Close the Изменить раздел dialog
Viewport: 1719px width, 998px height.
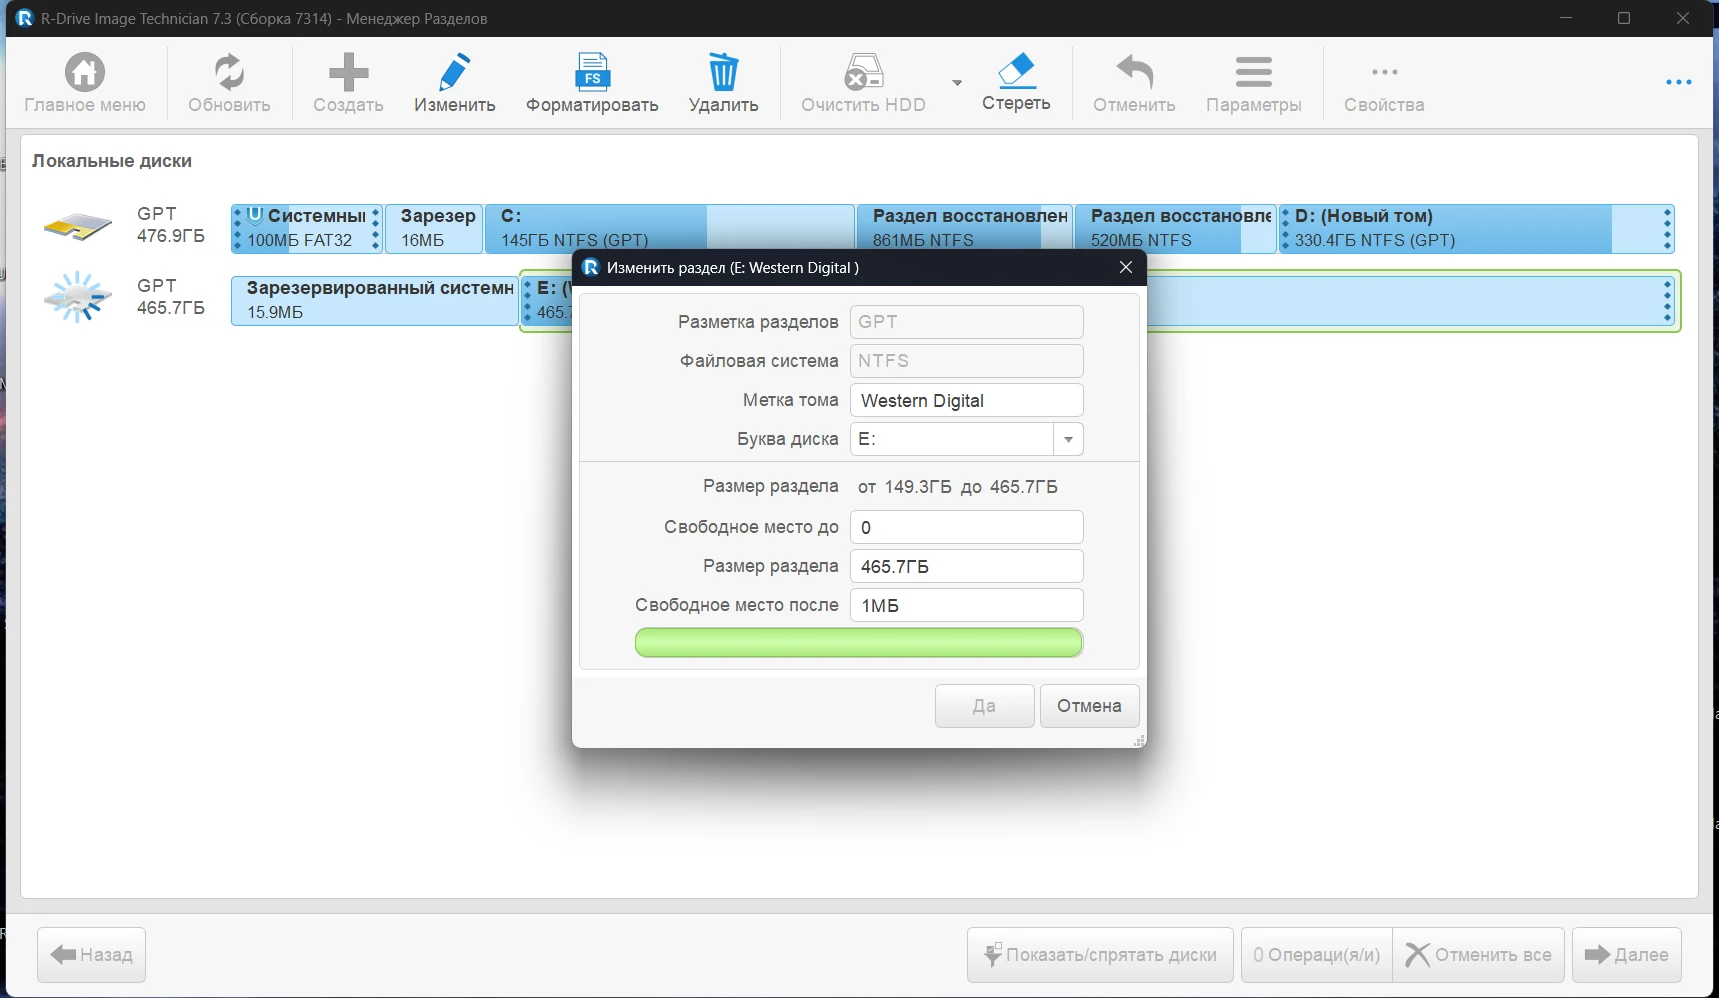point(1126,267)
